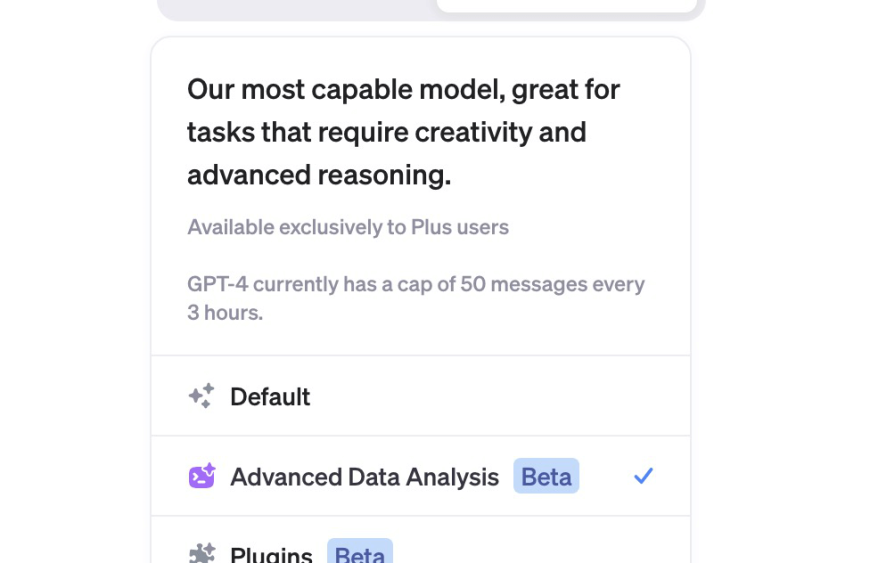Screen dimensions: 870x563
Task: Click 'tasks that require creativity and' heading line
Action: [387, 133]
